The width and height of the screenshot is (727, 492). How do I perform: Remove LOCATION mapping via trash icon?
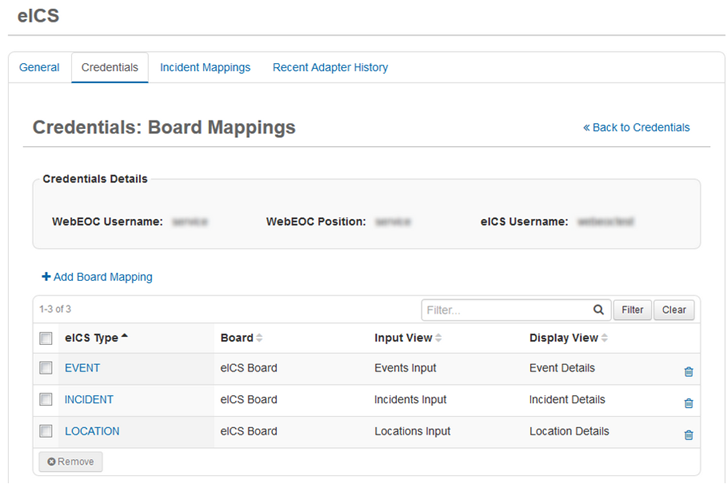688,435
